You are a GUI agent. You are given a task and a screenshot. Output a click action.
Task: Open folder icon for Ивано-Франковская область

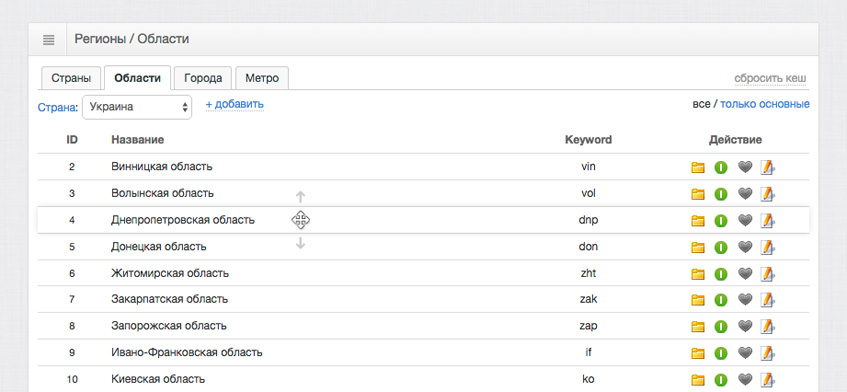[698, 353]
